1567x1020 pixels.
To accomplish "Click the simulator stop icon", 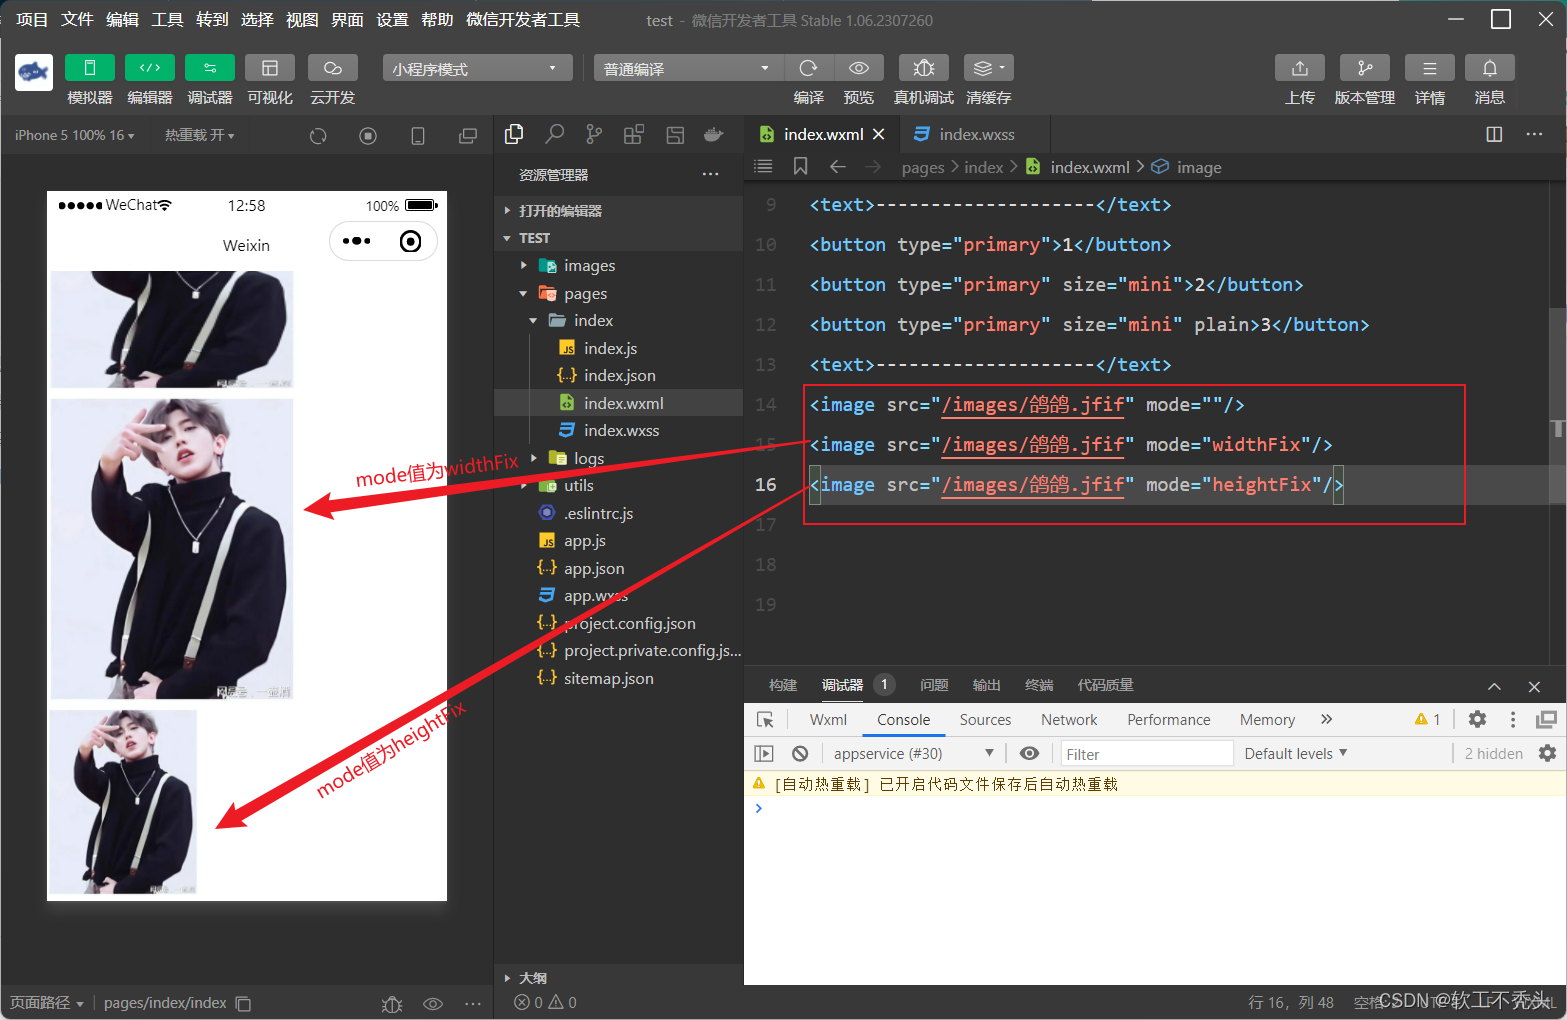I will [x=368, y=136].
